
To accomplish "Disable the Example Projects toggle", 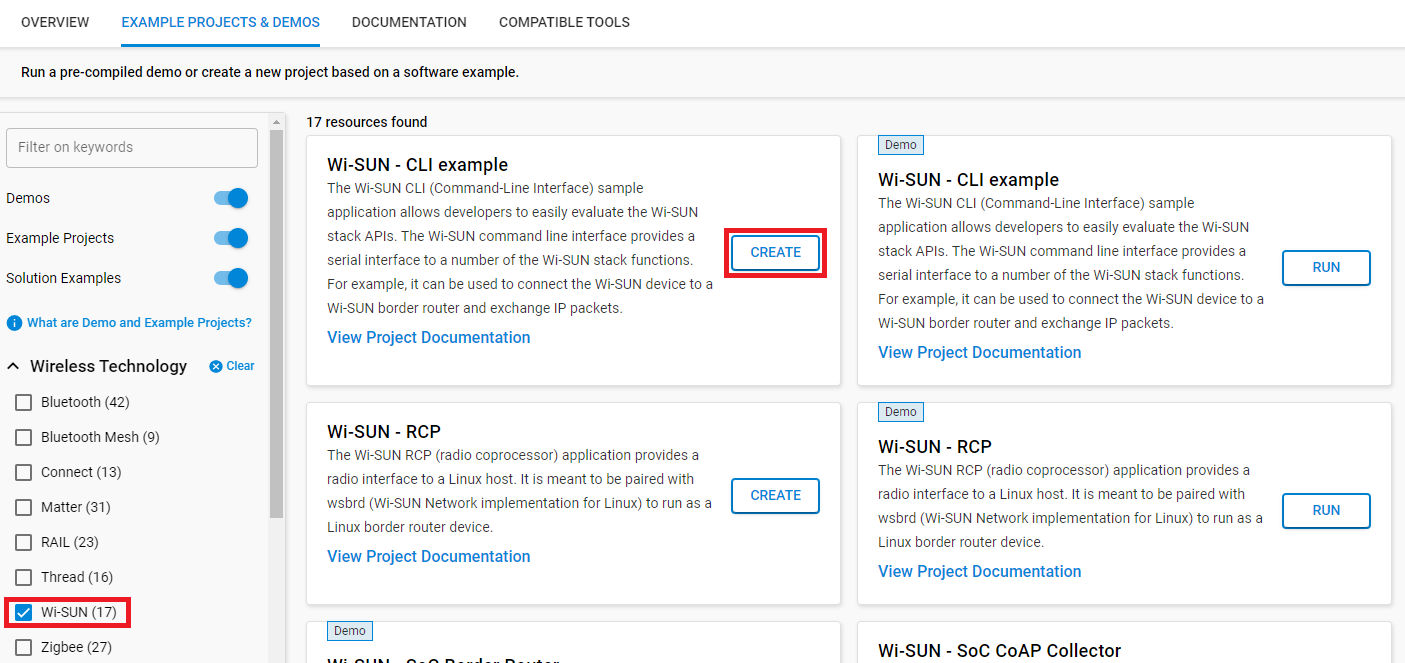I will click(230, 238).
